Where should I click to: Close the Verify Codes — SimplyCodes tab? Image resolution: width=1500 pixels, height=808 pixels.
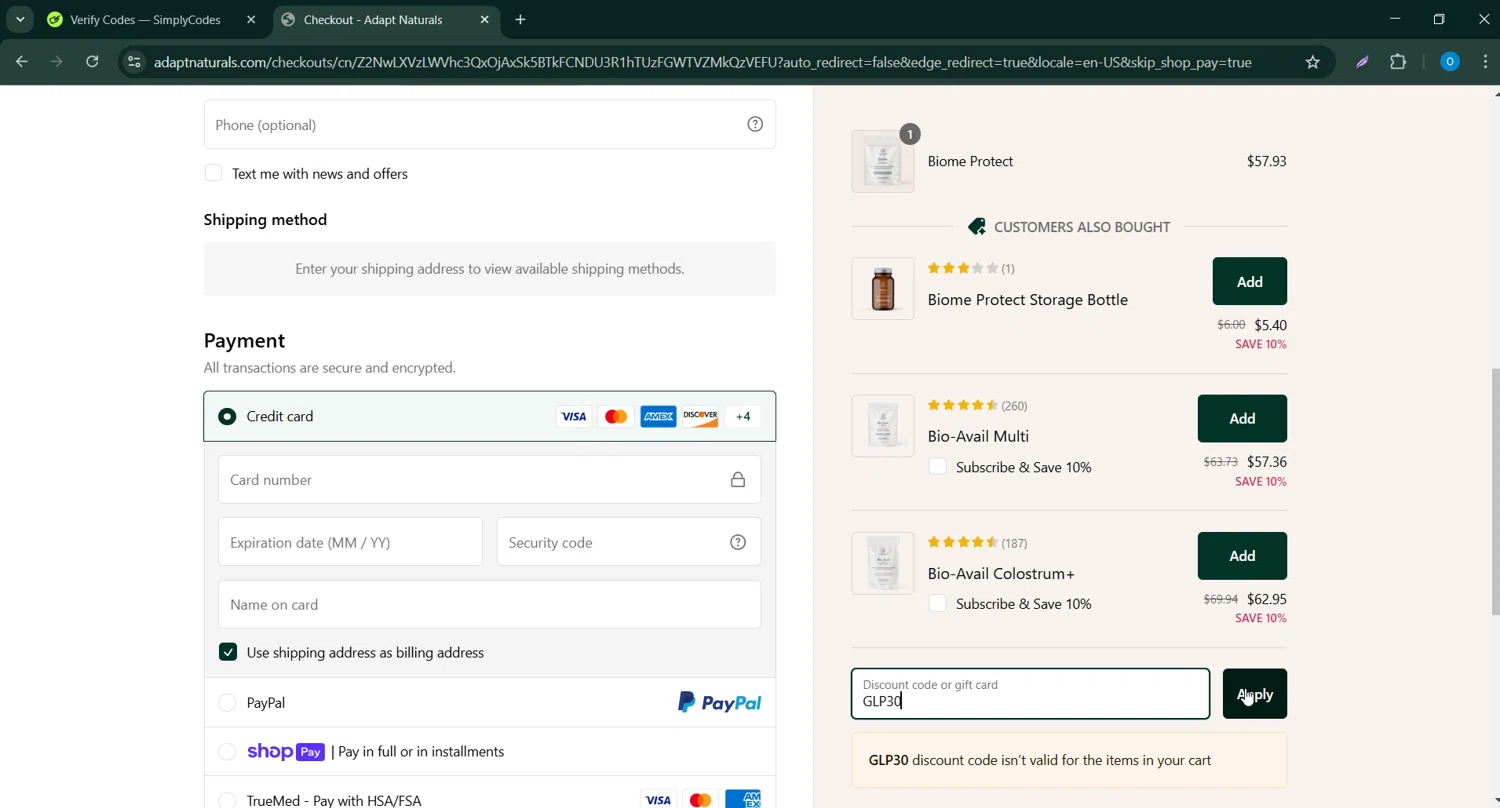click(x=251, y=19)
